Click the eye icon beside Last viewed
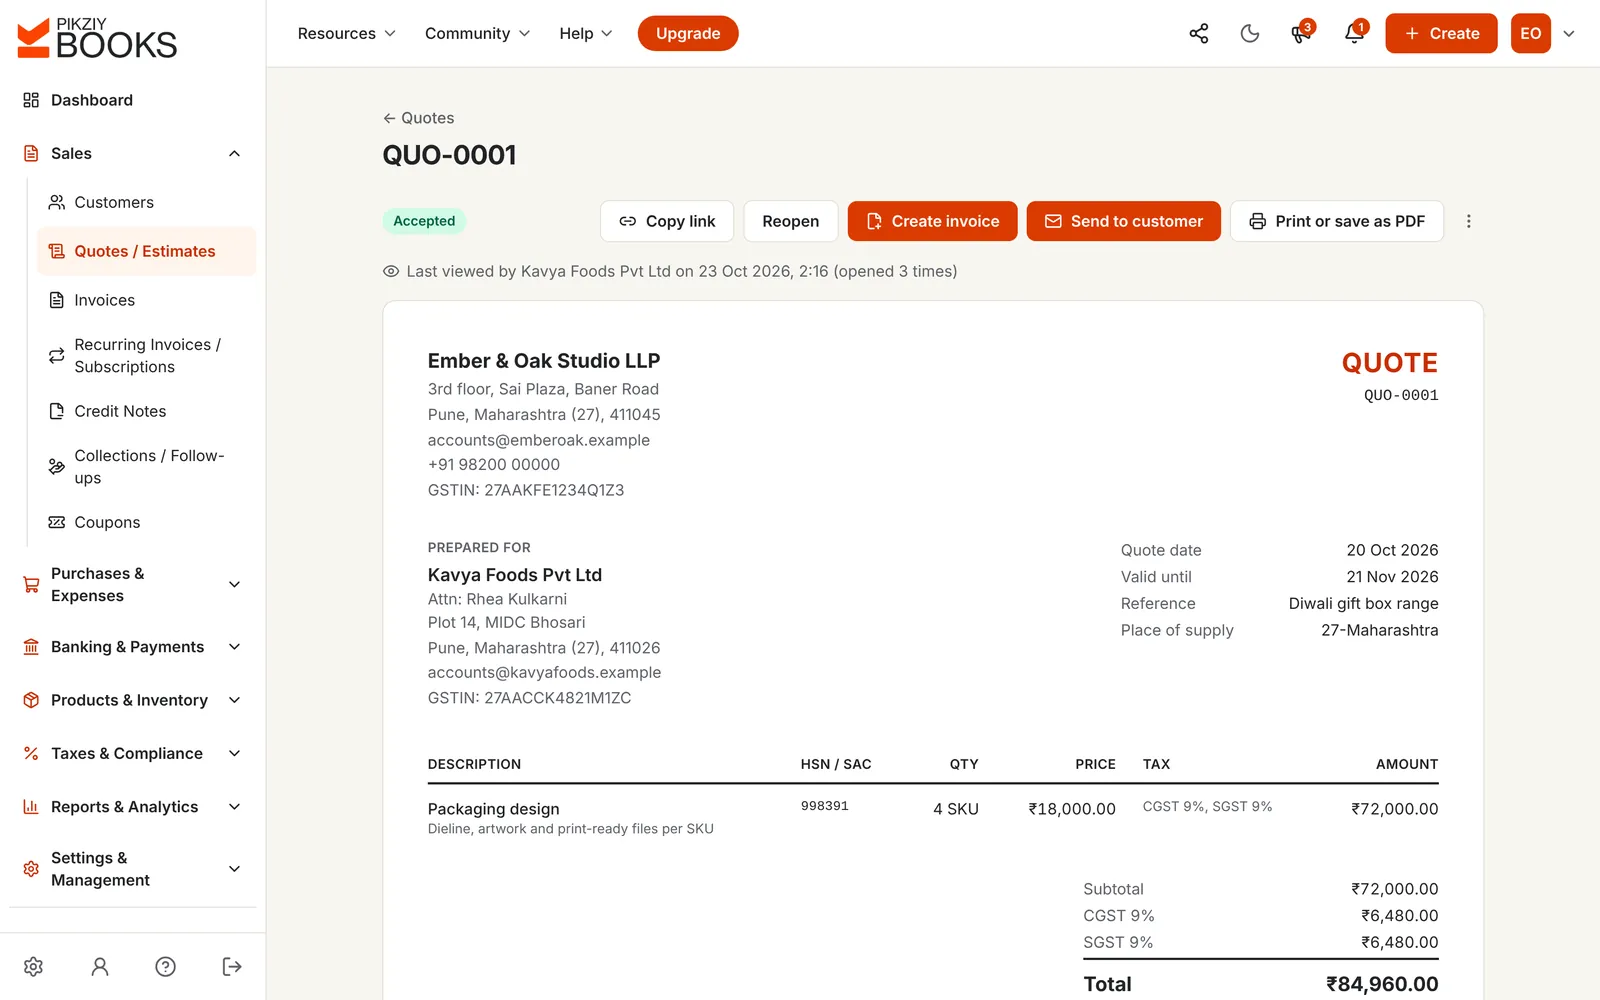Viewport: 1600px width, 1000px height. 391,271
